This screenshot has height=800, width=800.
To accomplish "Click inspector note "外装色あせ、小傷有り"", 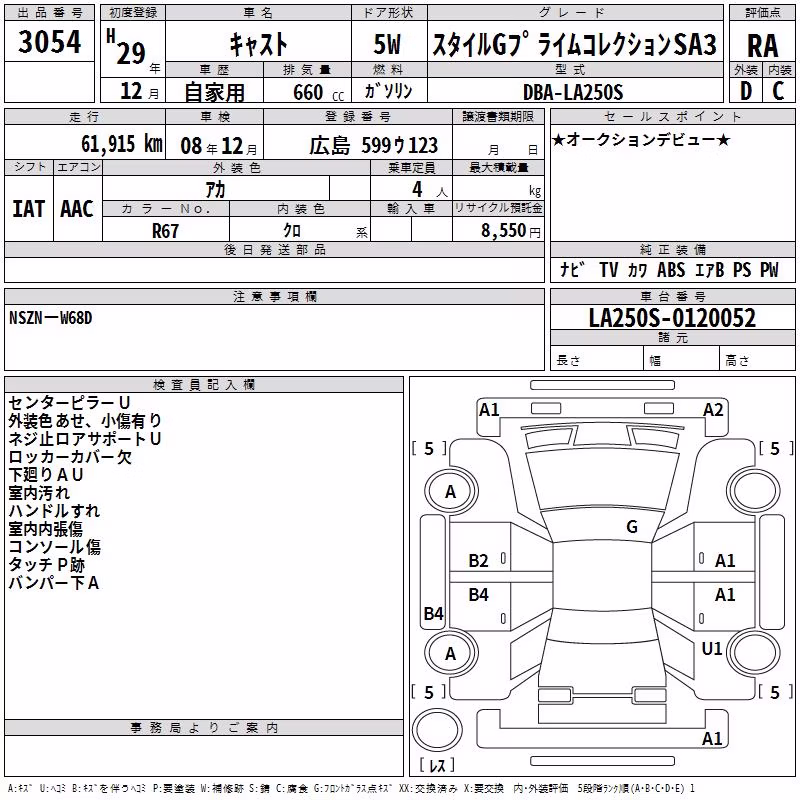I will 85,420.
